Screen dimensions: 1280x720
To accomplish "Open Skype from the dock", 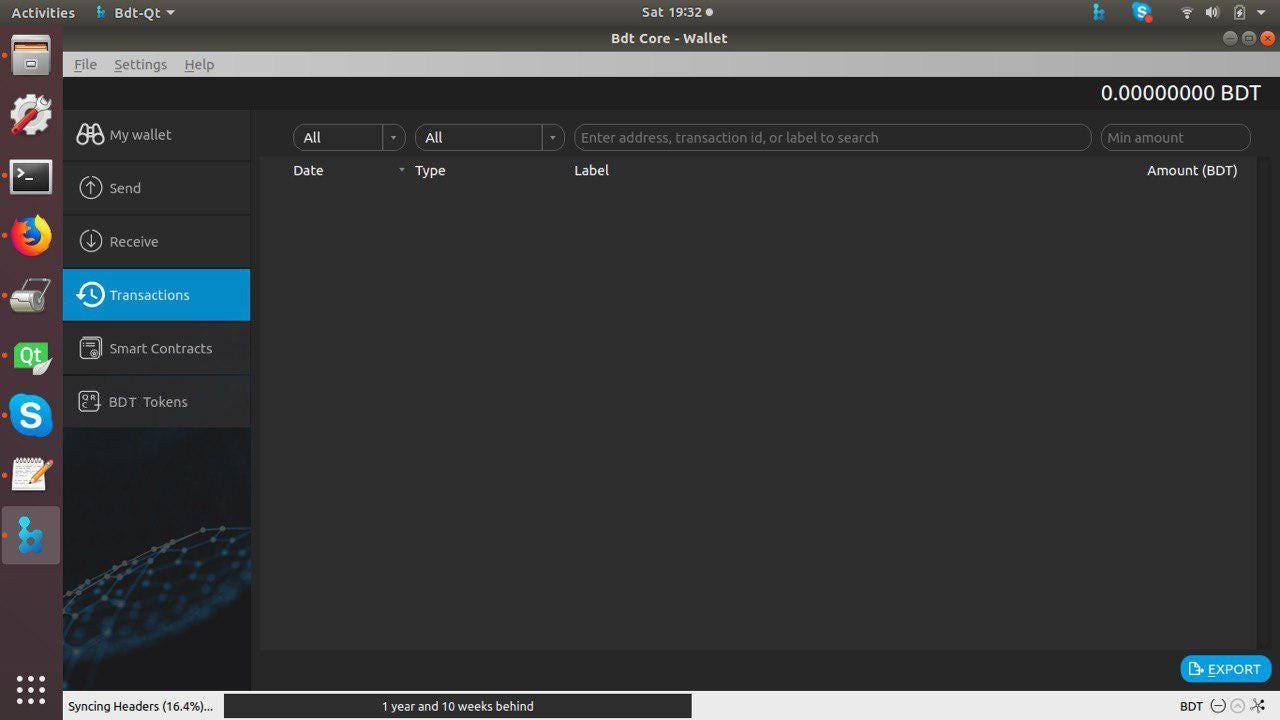I will pos(31,415).
